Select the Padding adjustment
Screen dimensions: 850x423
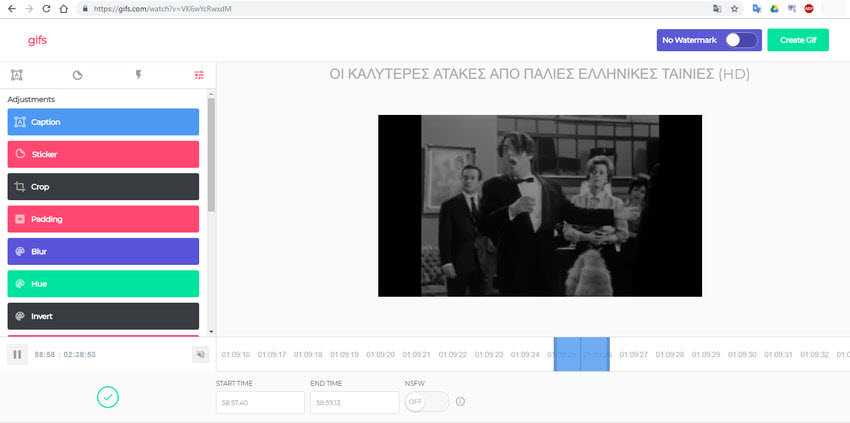(103, 219)
